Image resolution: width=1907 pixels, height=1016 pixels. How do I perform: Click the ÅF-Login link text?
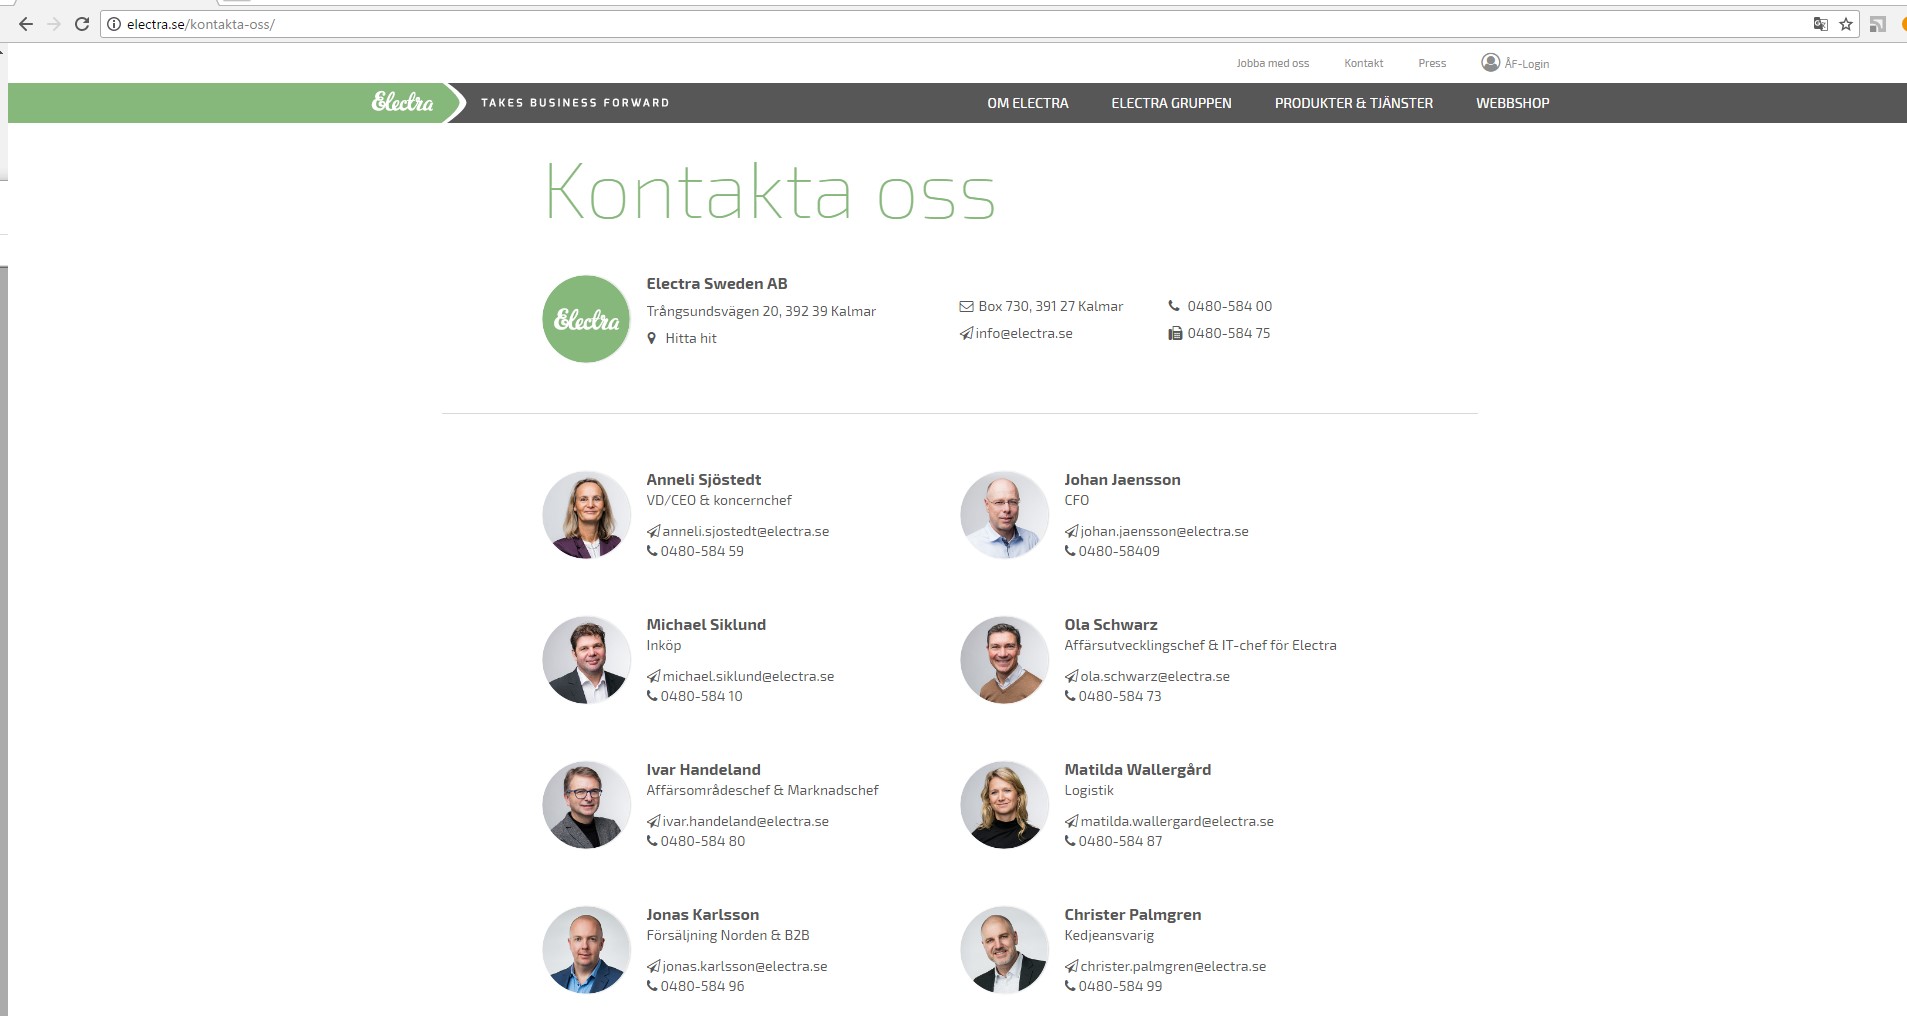click(1526, 63)
